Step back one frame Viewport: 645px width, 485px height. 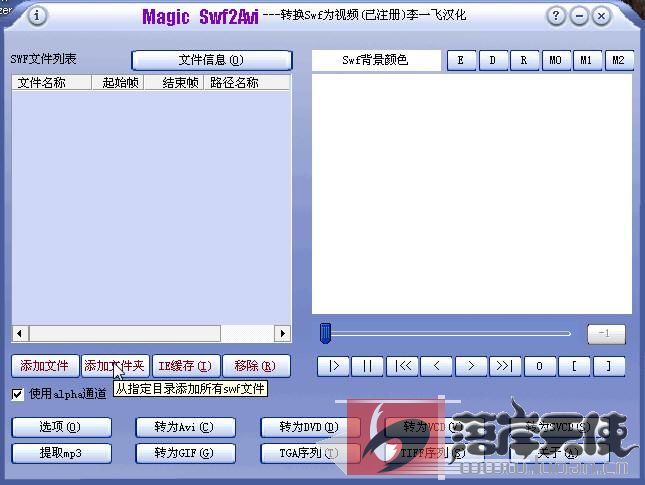tap(437, 366)
